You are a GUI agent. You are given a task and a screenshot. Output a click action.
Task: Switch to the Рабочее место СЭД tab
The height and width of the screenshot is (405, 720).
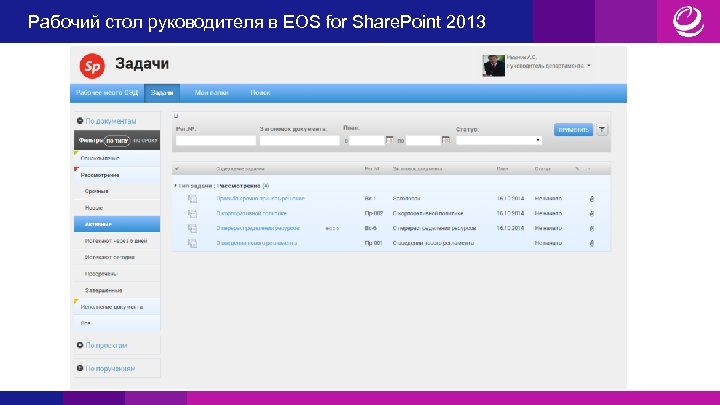[x=107, y=93]
